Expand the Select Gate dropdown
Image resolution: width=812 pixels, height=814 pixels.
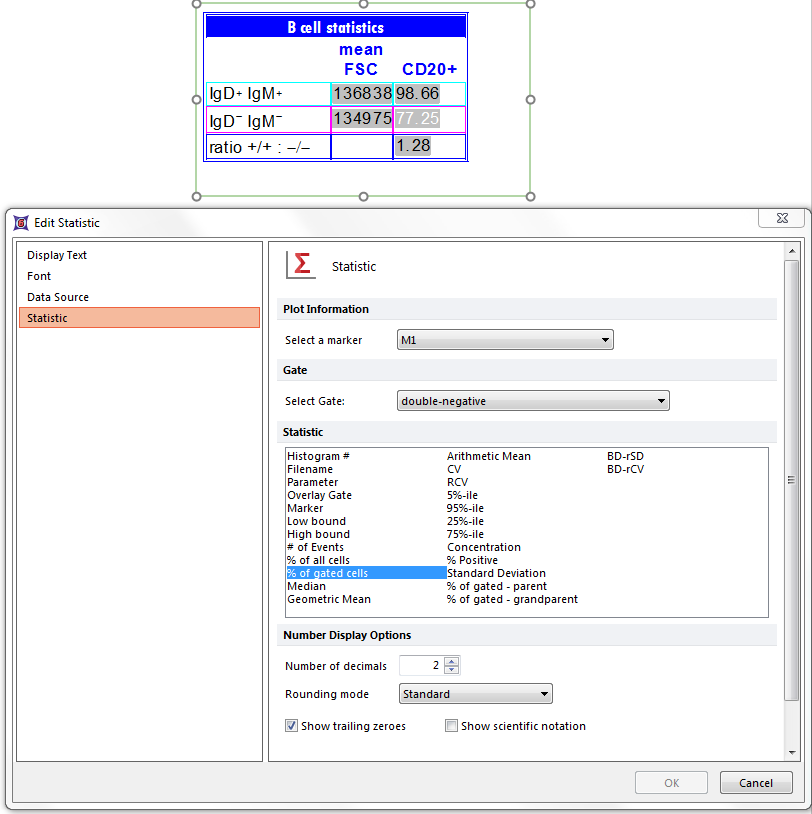tap(533, 401)
